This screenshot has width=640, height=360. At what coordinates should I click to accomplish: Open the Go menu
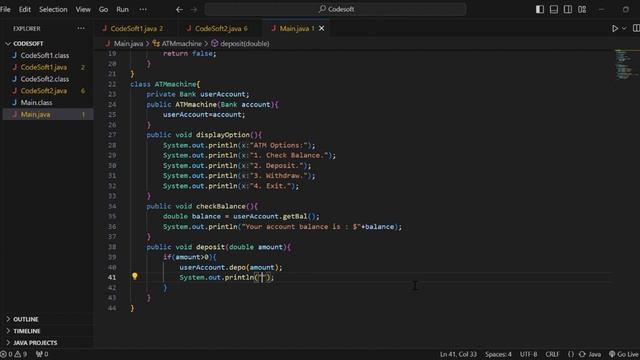[x=103, y=9]
